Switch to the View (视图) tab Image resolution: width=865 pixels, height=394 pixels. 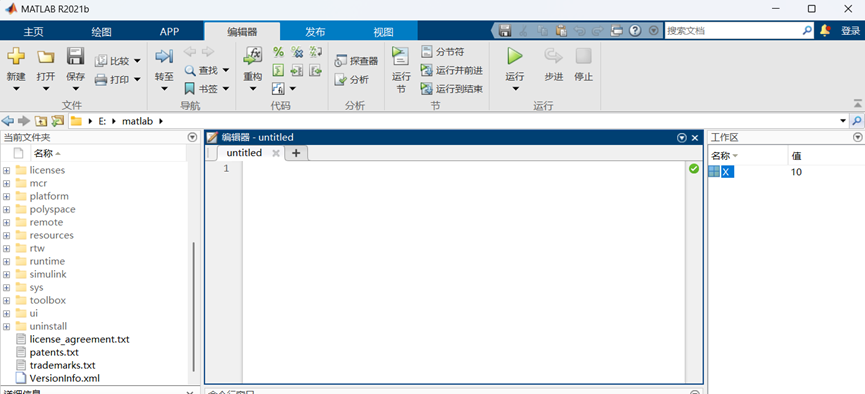click(383, 31)
